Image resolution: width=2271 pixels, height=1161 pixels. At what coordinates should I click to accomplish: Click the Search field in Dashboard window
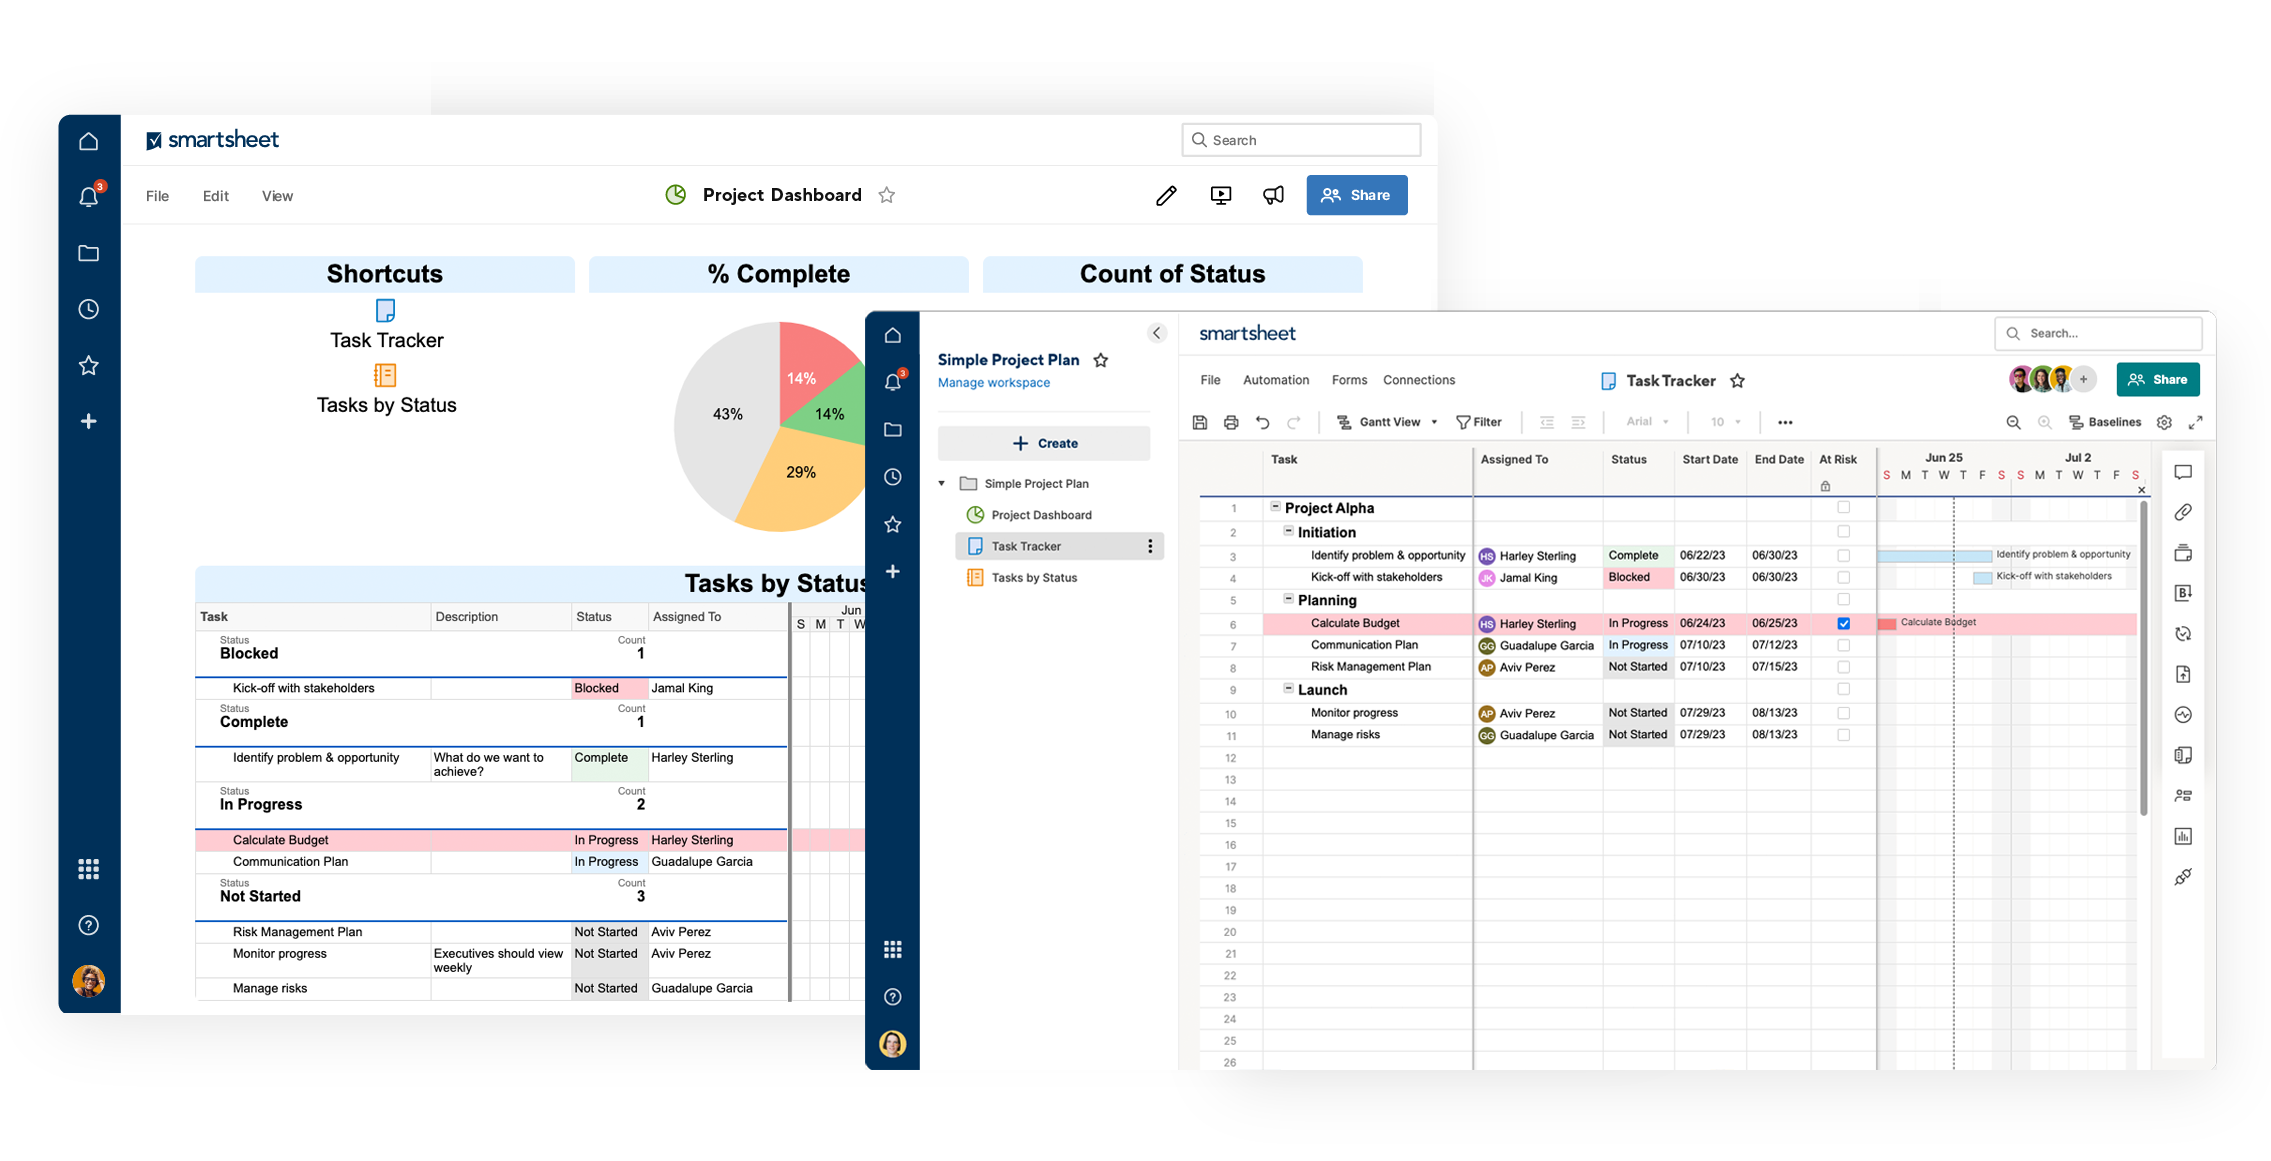1300,140
